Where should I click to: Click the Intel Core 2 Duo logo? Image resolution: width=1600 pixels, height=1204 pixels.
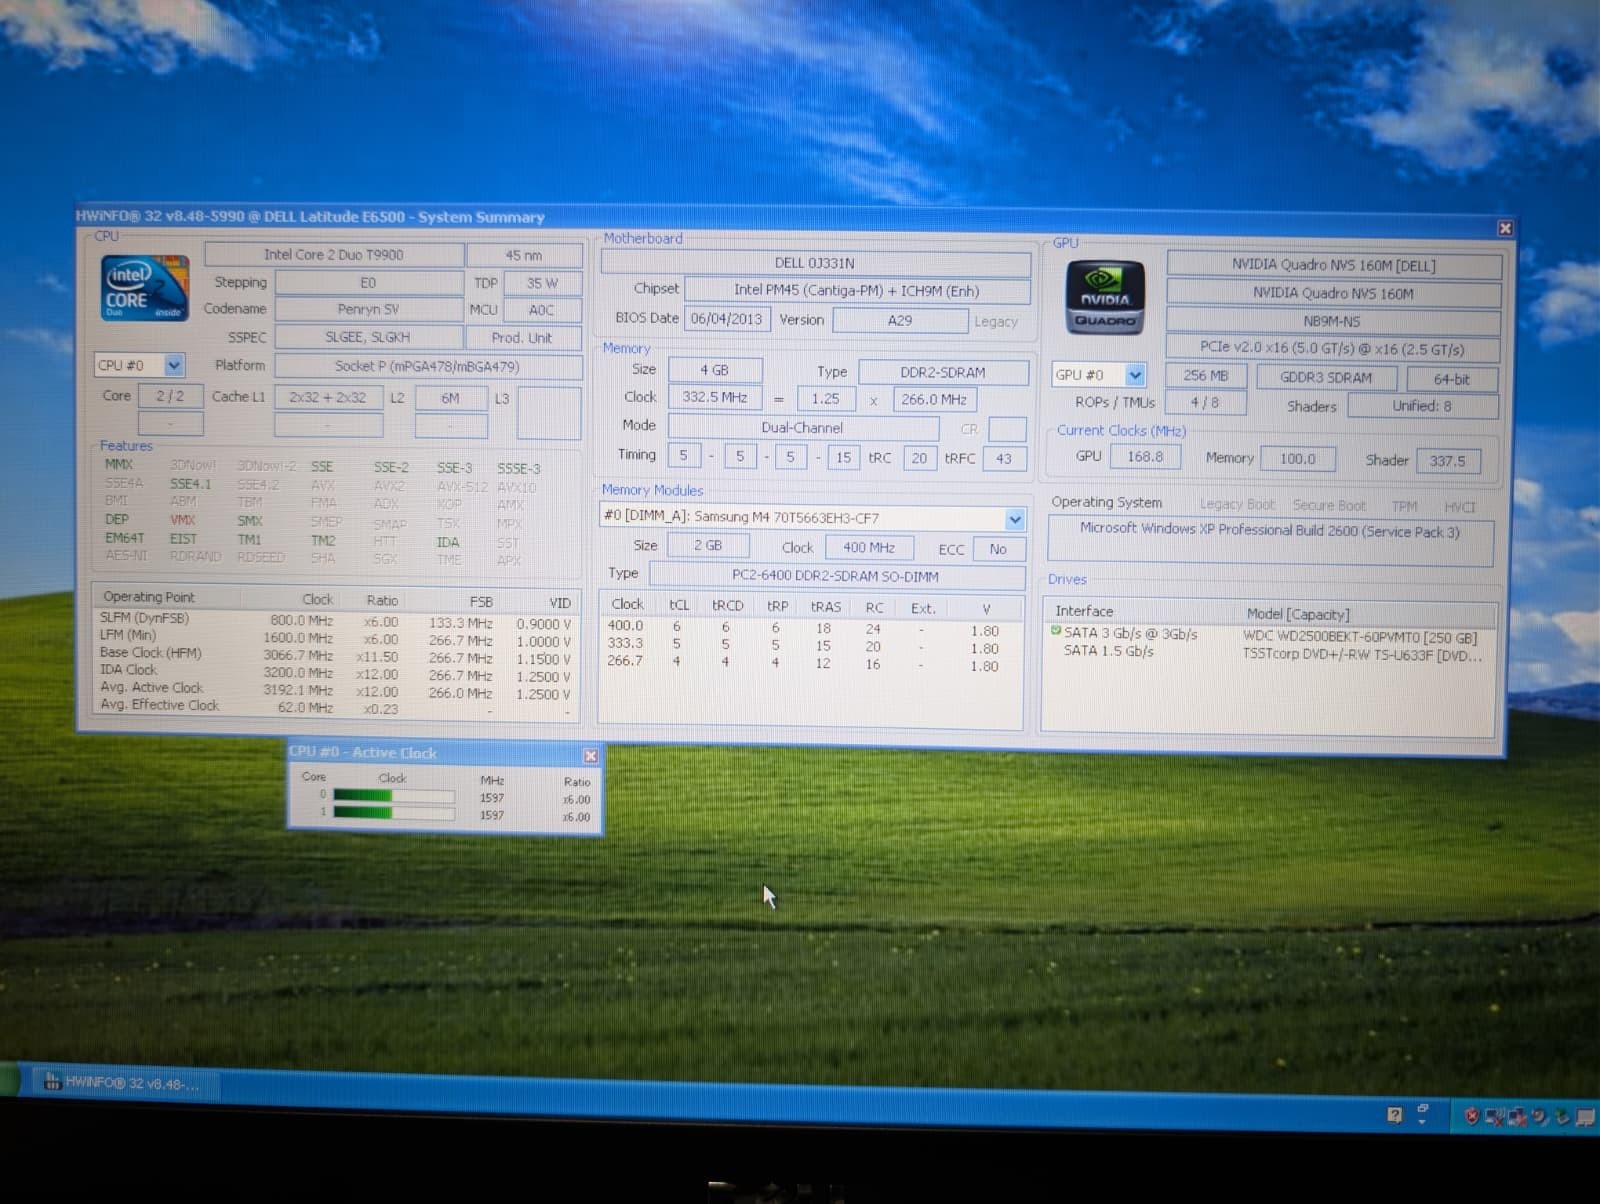coord(145,288)
